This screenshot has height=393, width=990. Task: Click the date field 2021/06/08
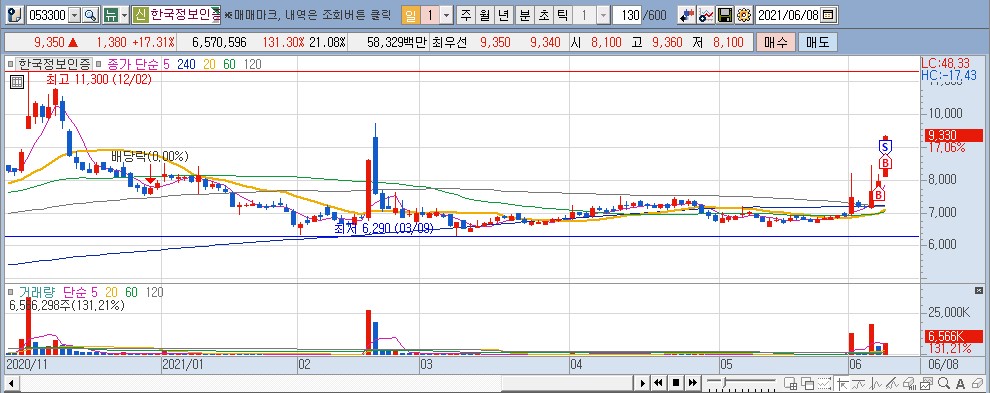[788, 15]
